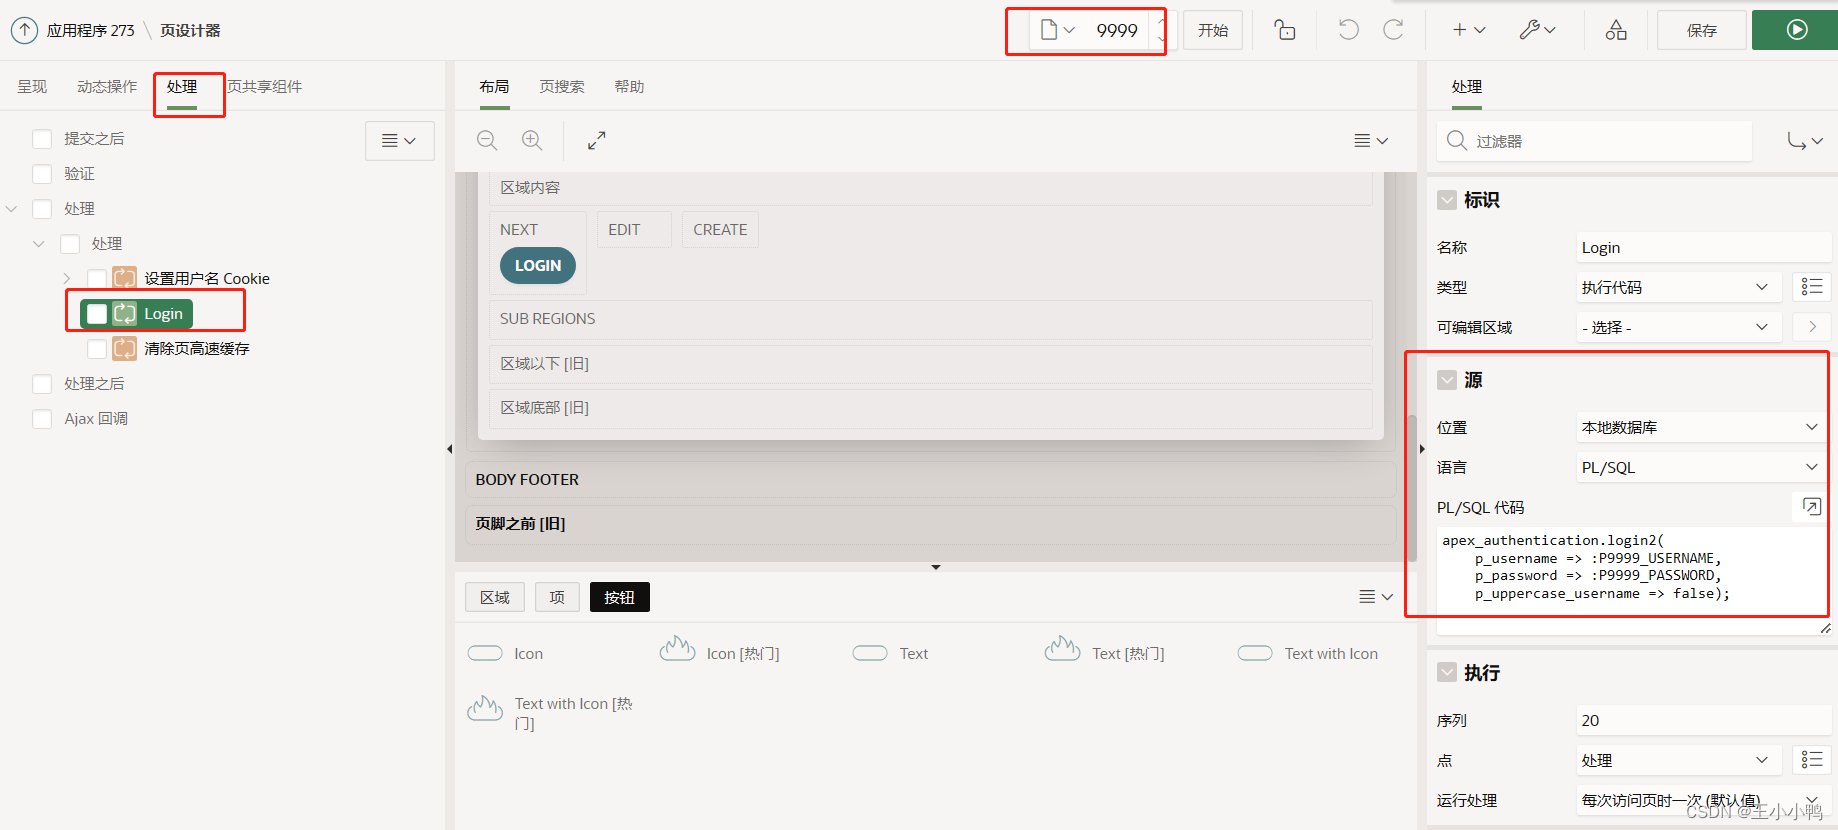Click the LOGIN button in layout
This screenshot has width=1838, height=830.
(x=538, y=265)
